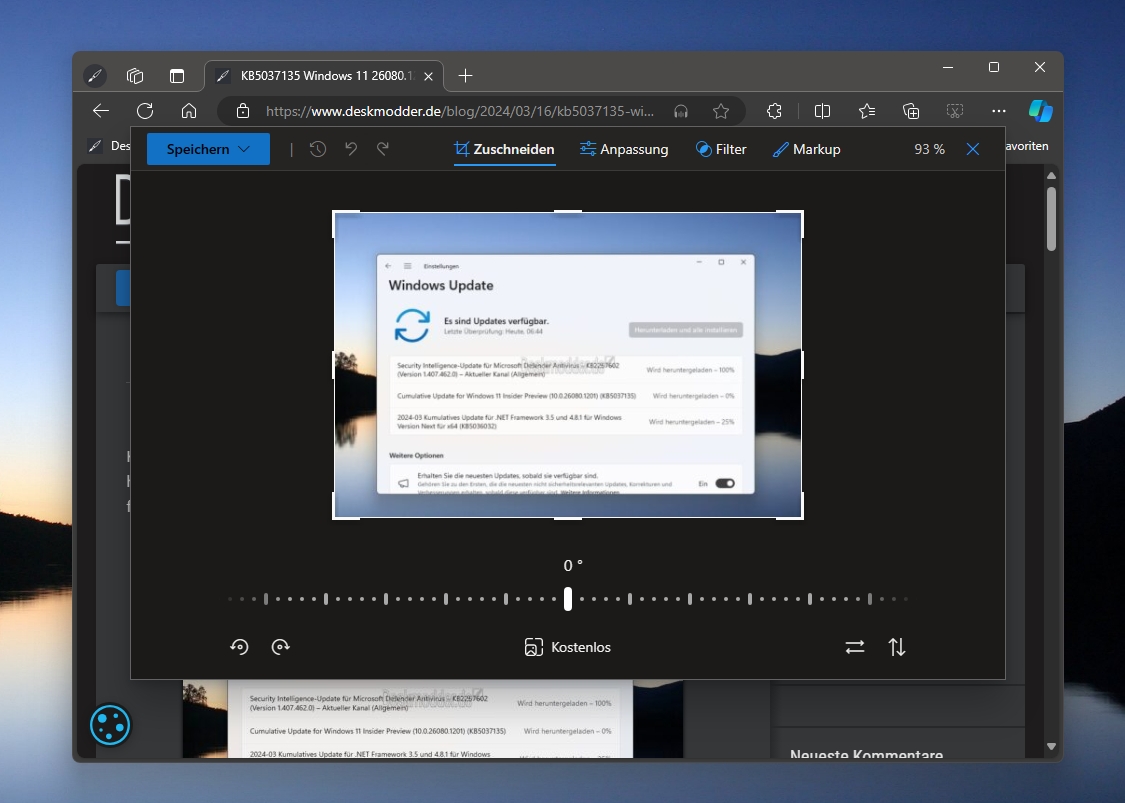Refresh the current page

(x=145, y=111)
